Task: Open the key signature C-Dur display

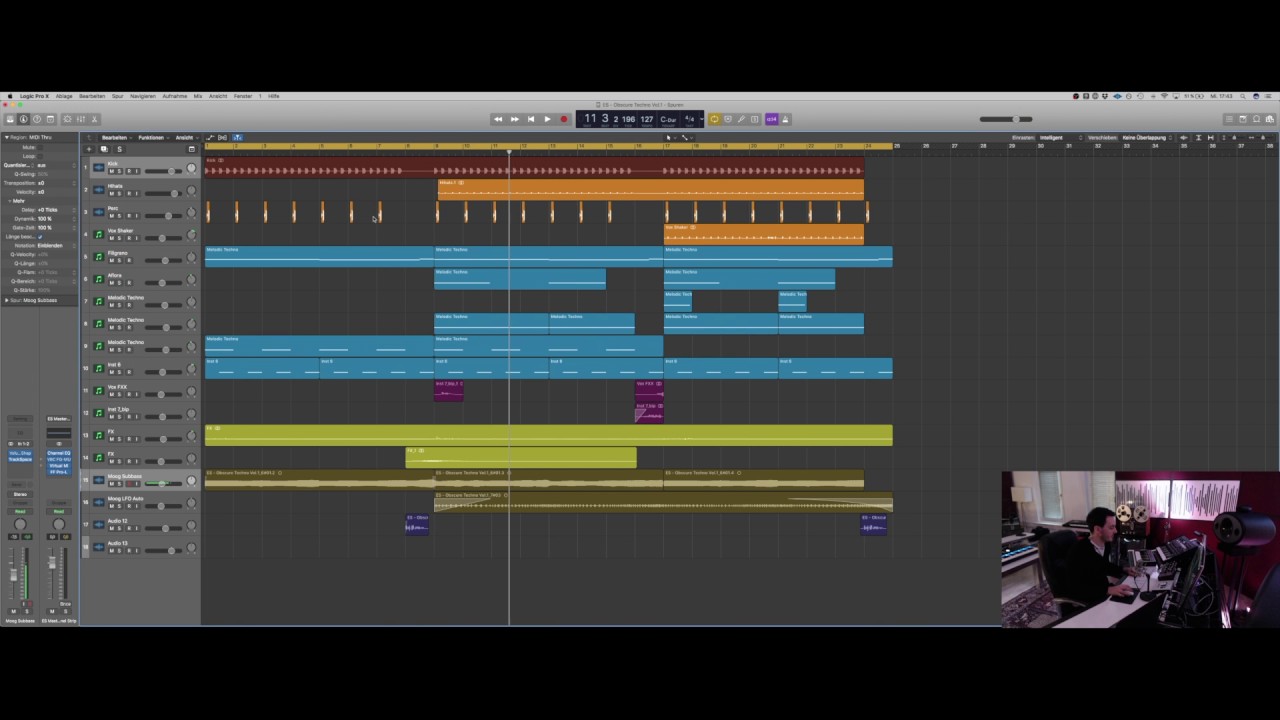Action: tap(668, 119)
